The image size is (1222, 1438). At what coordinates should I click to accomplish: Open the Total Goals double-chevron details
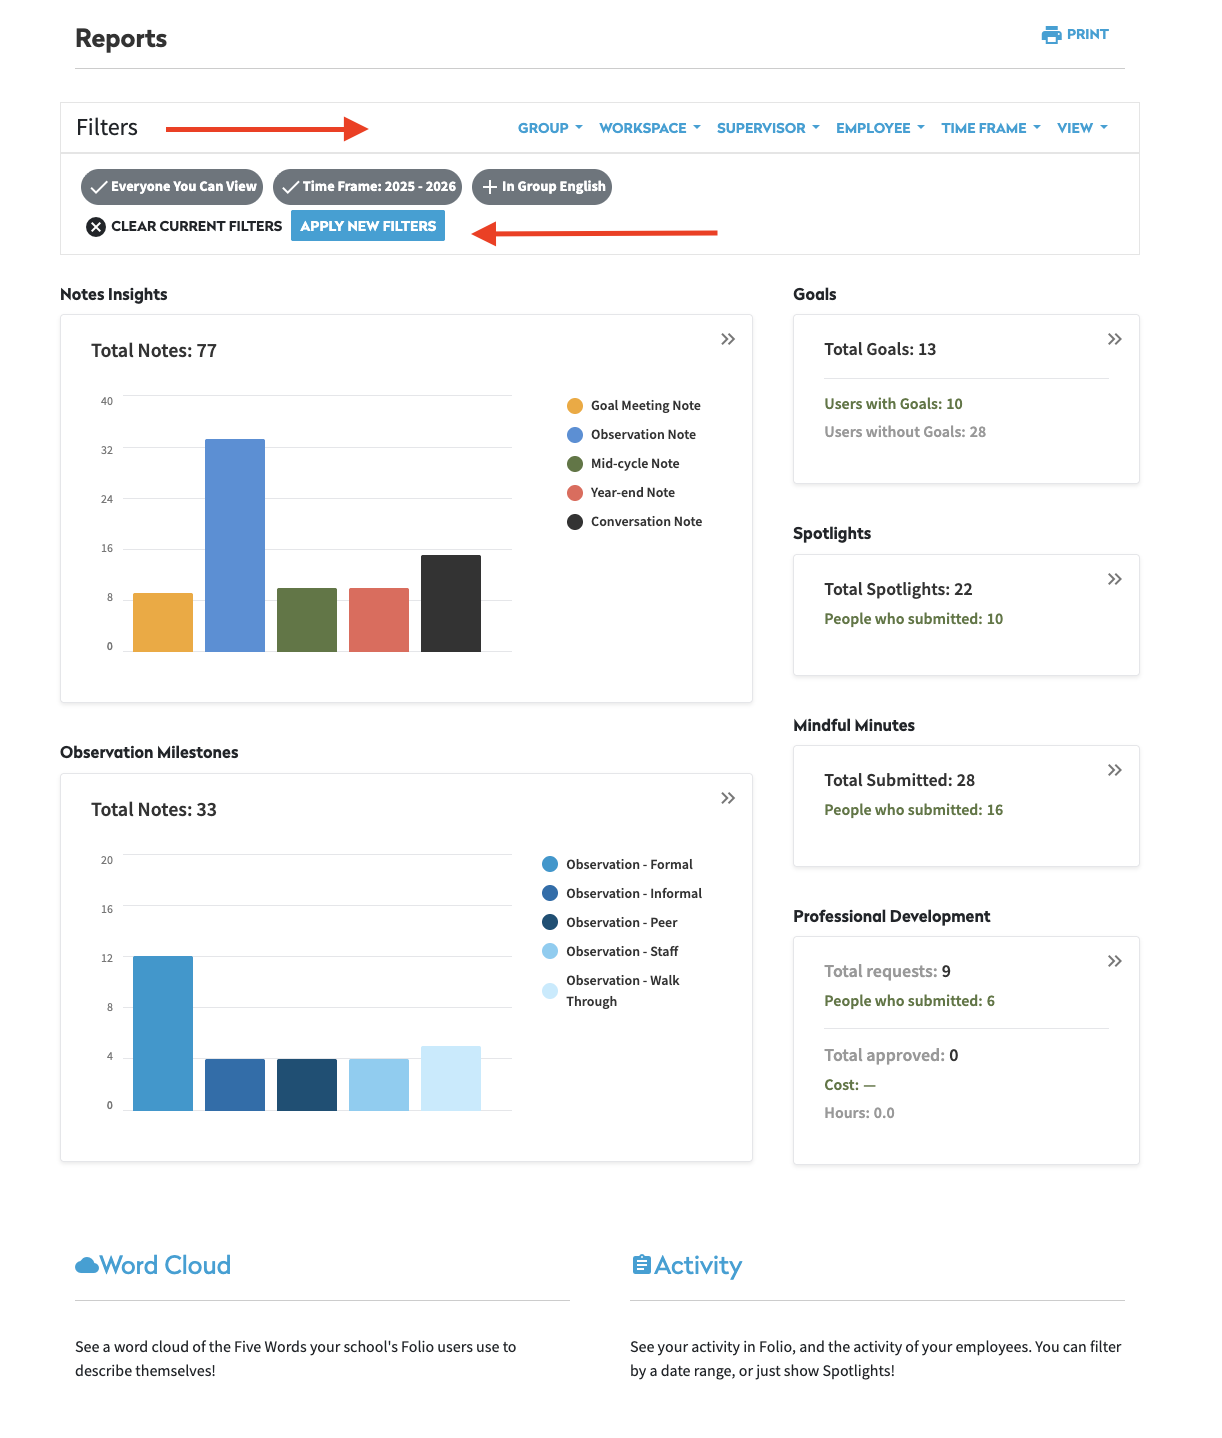coord(1115,339)
